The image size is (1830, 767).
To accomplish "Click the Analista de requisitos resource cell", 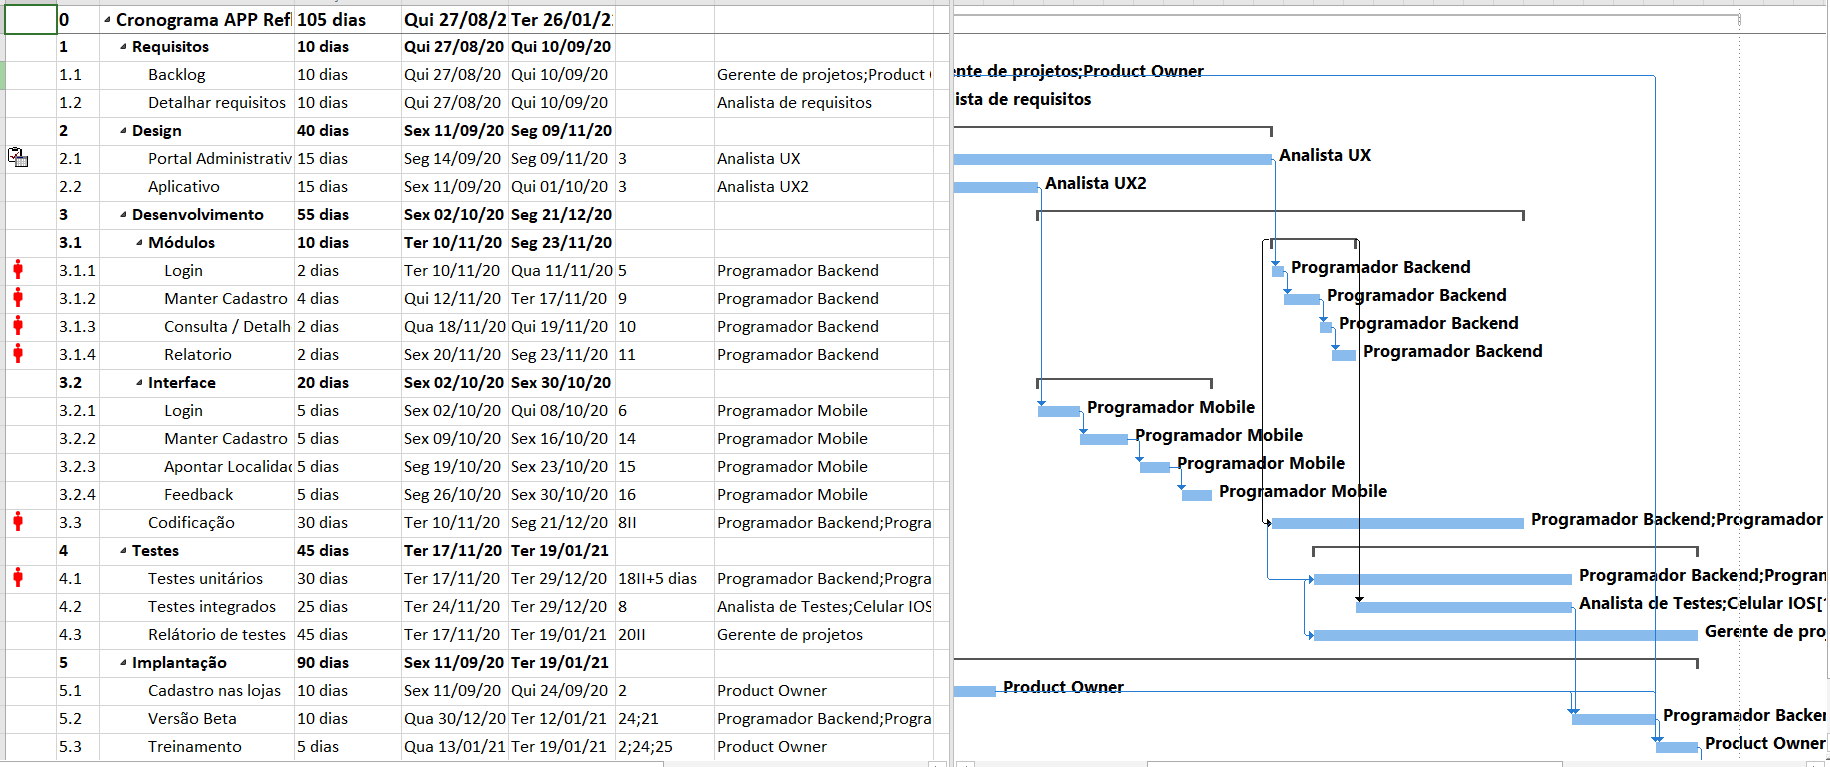I will 824,103.
